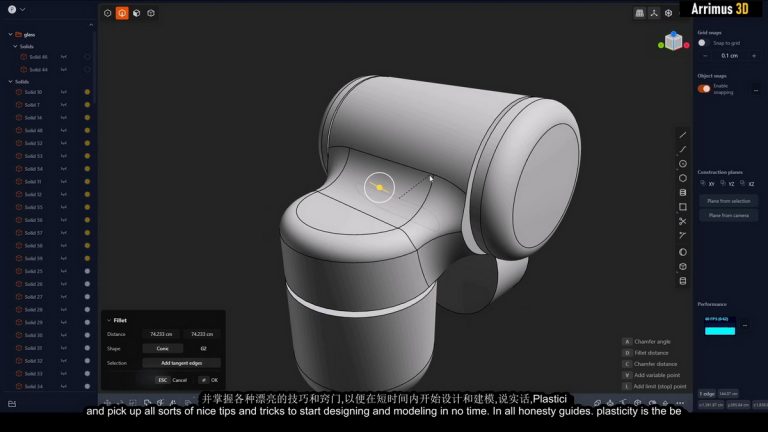Enable Snap to grid toggle
This screenshot has width=768, height=432.
coord(702,43)
